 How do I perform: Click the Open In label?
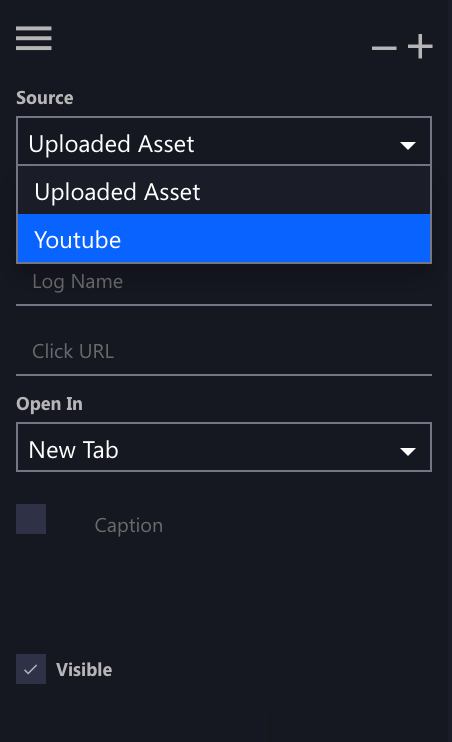click(49, 404)
